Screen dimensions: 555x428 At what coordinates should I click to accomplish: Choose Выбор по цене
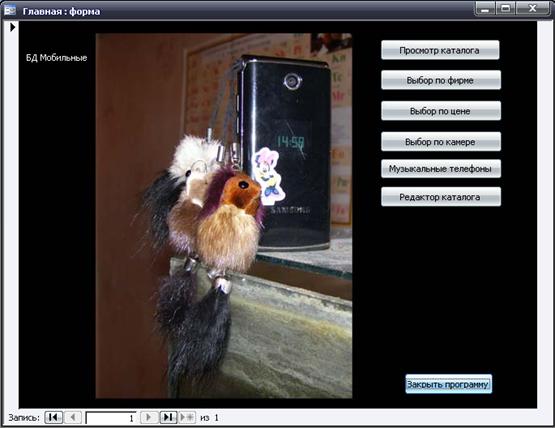(441, 111)
